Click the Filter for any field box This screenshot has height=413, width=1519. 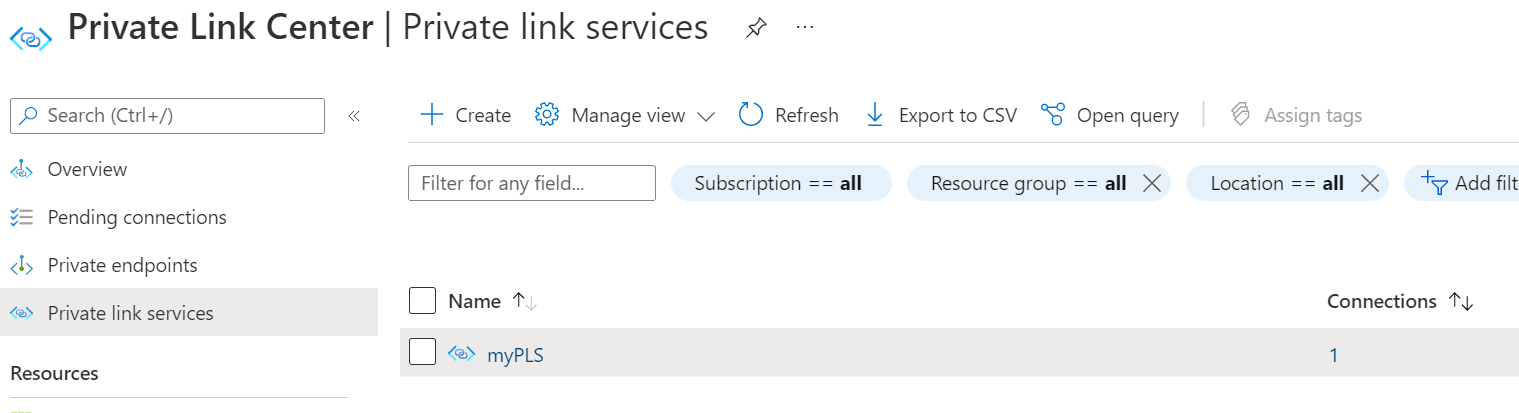(x=531, y=183)
